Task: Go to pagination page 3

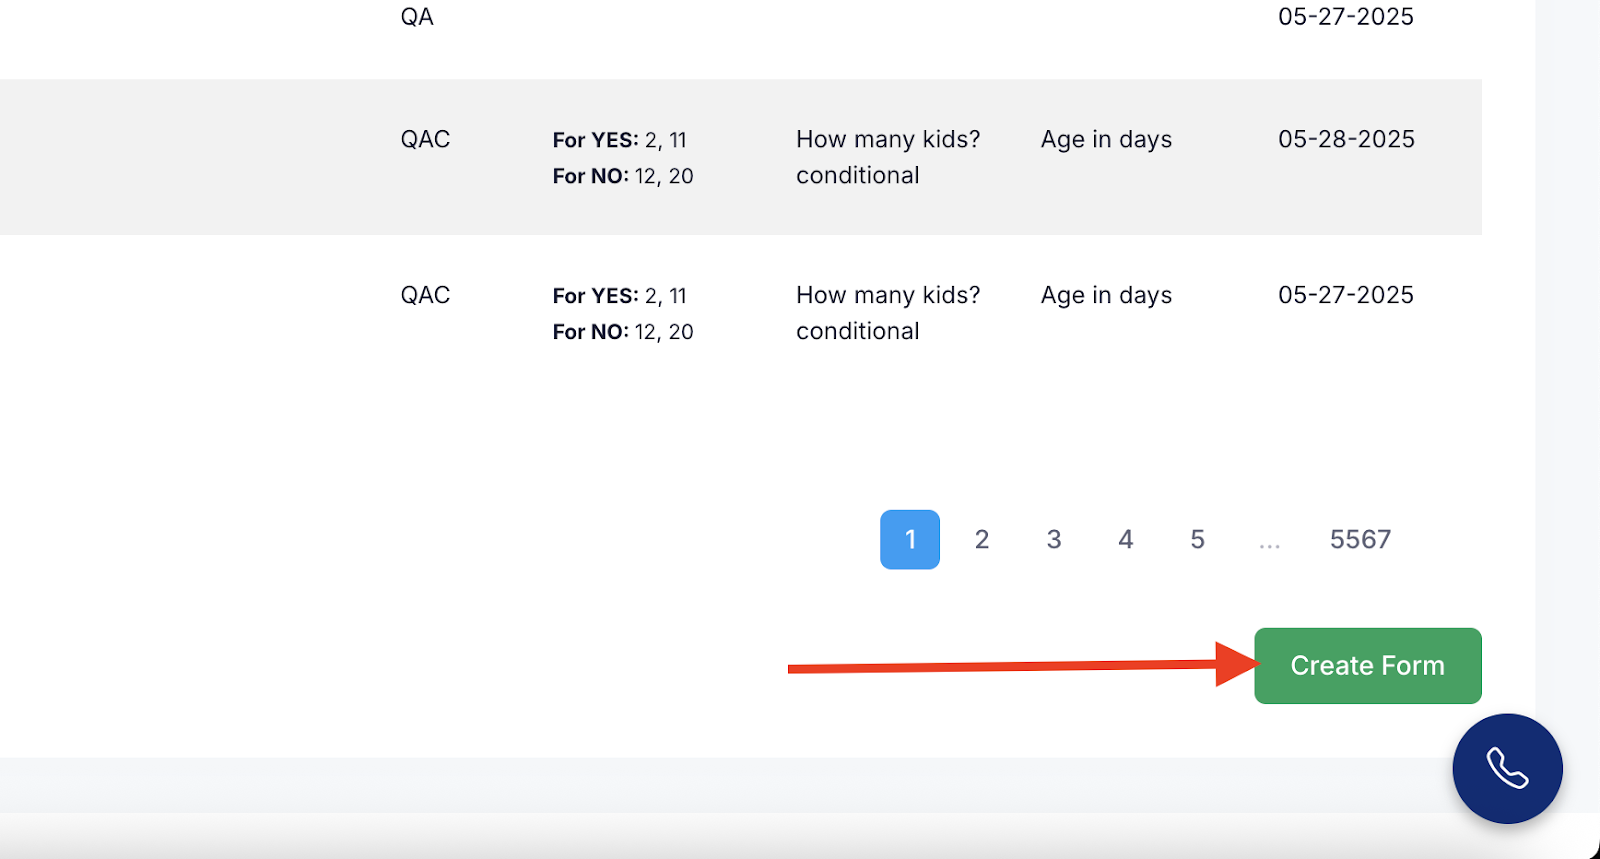Action: point(1054,540)
